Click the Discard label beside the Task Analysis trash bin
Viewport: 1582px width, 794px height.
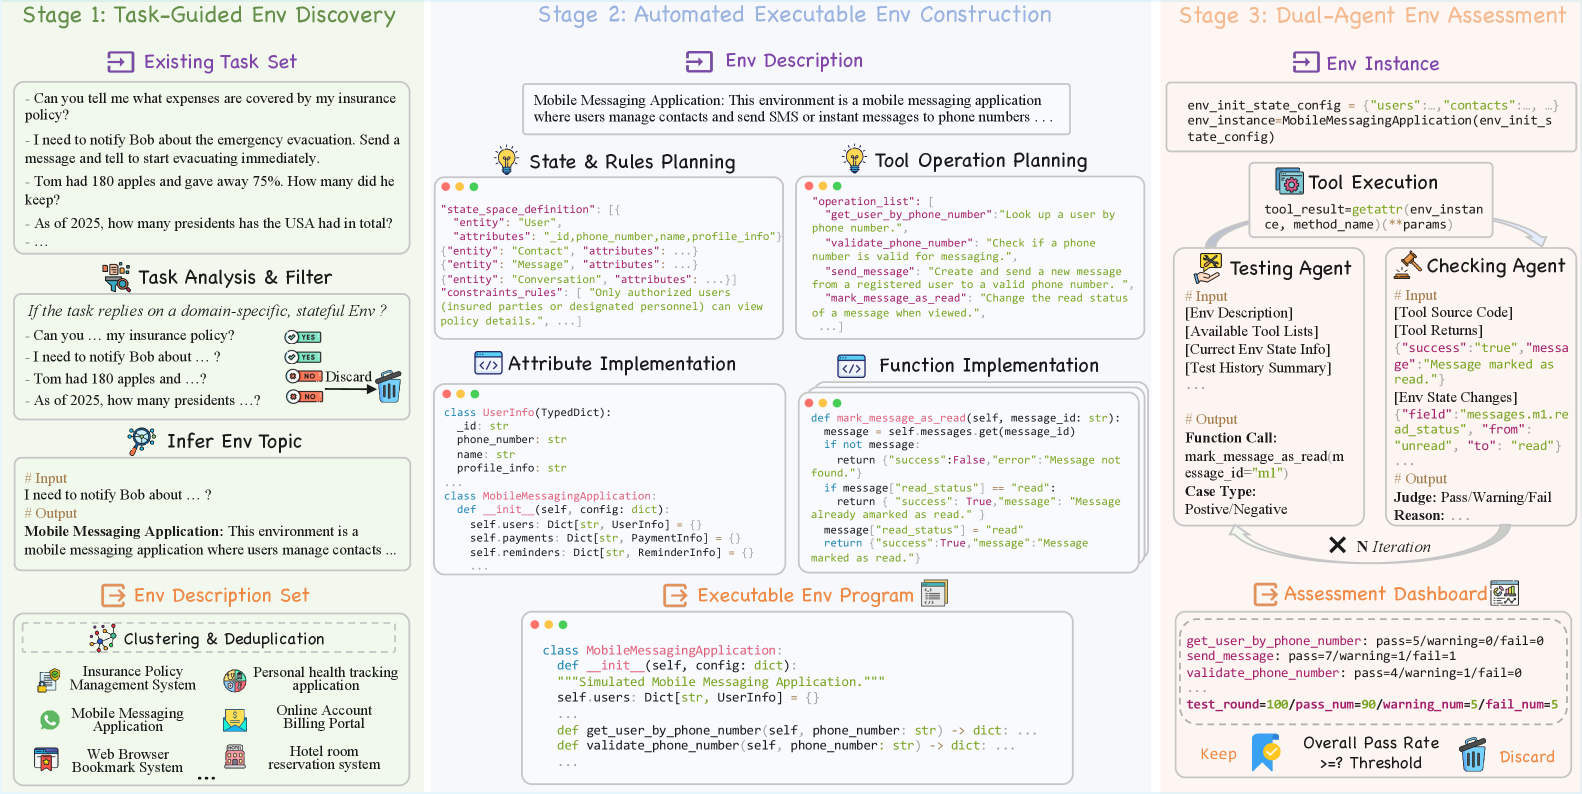pyautogui.click(x=348, y=377)
